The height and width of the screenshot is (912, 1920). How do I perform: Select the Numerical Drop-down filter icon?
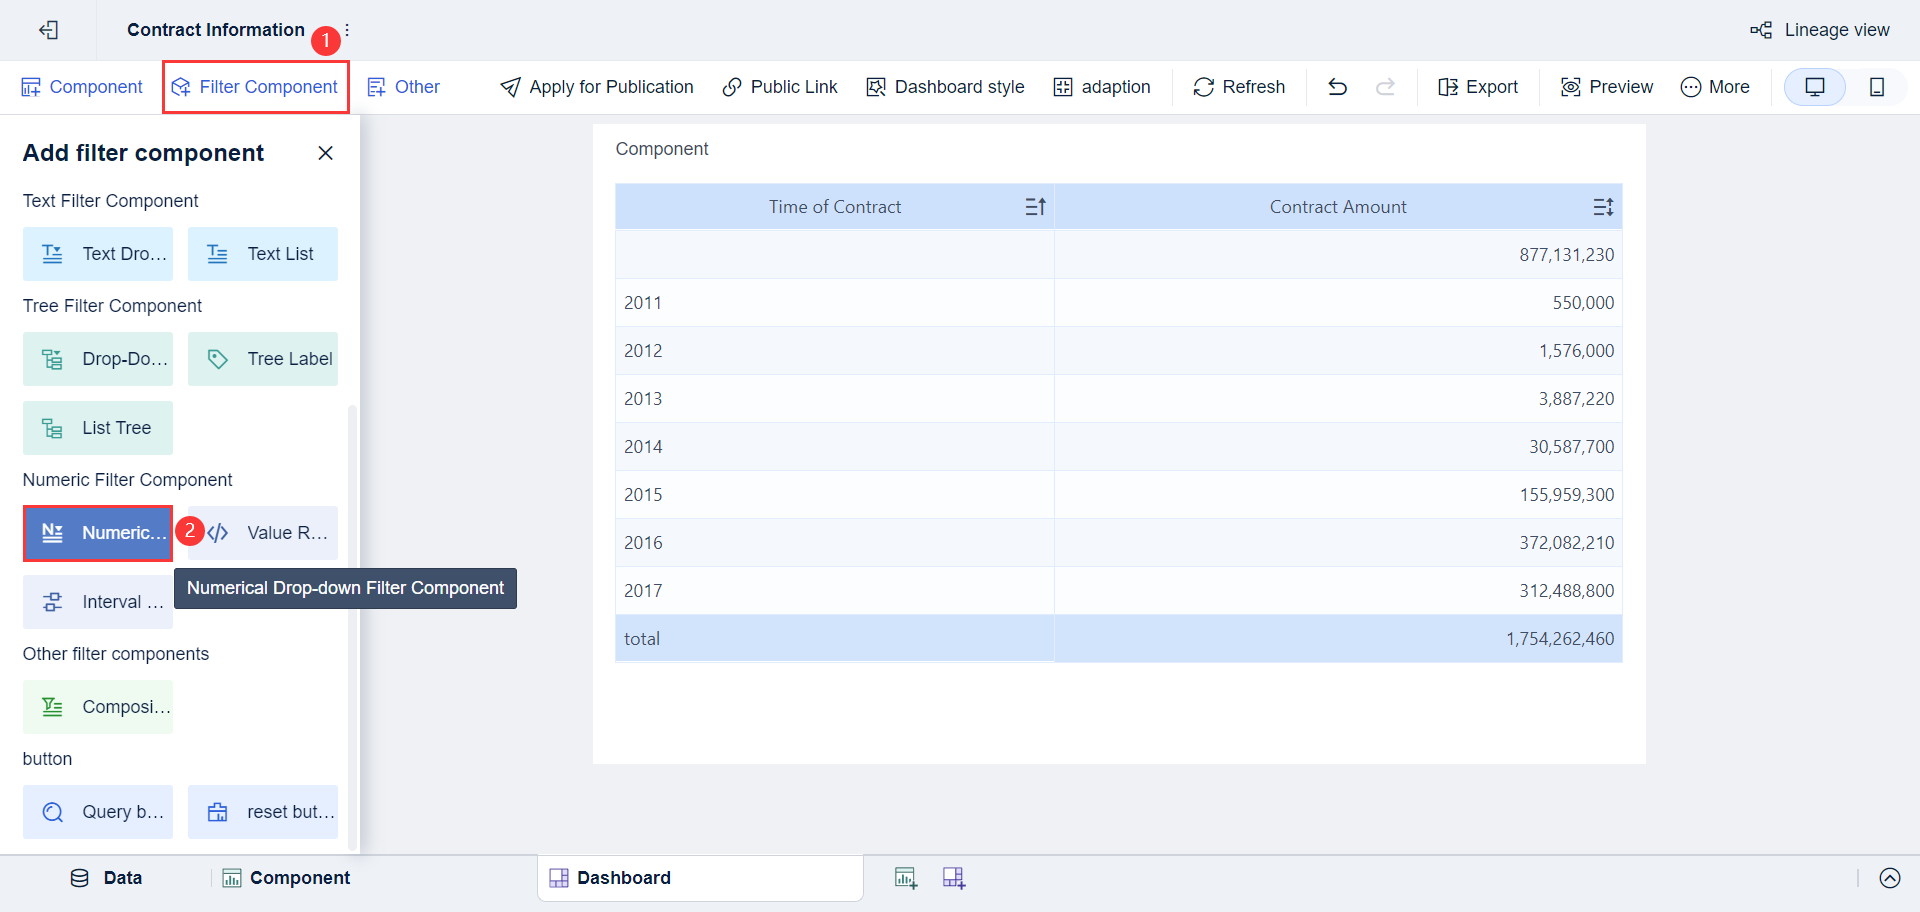[52, 533]
